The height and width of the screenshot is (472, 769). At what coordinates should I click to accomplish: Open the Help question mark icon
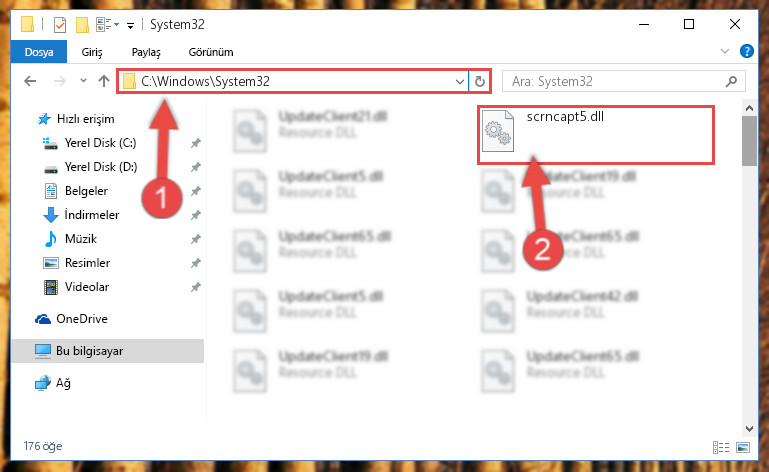coord(746,51)
